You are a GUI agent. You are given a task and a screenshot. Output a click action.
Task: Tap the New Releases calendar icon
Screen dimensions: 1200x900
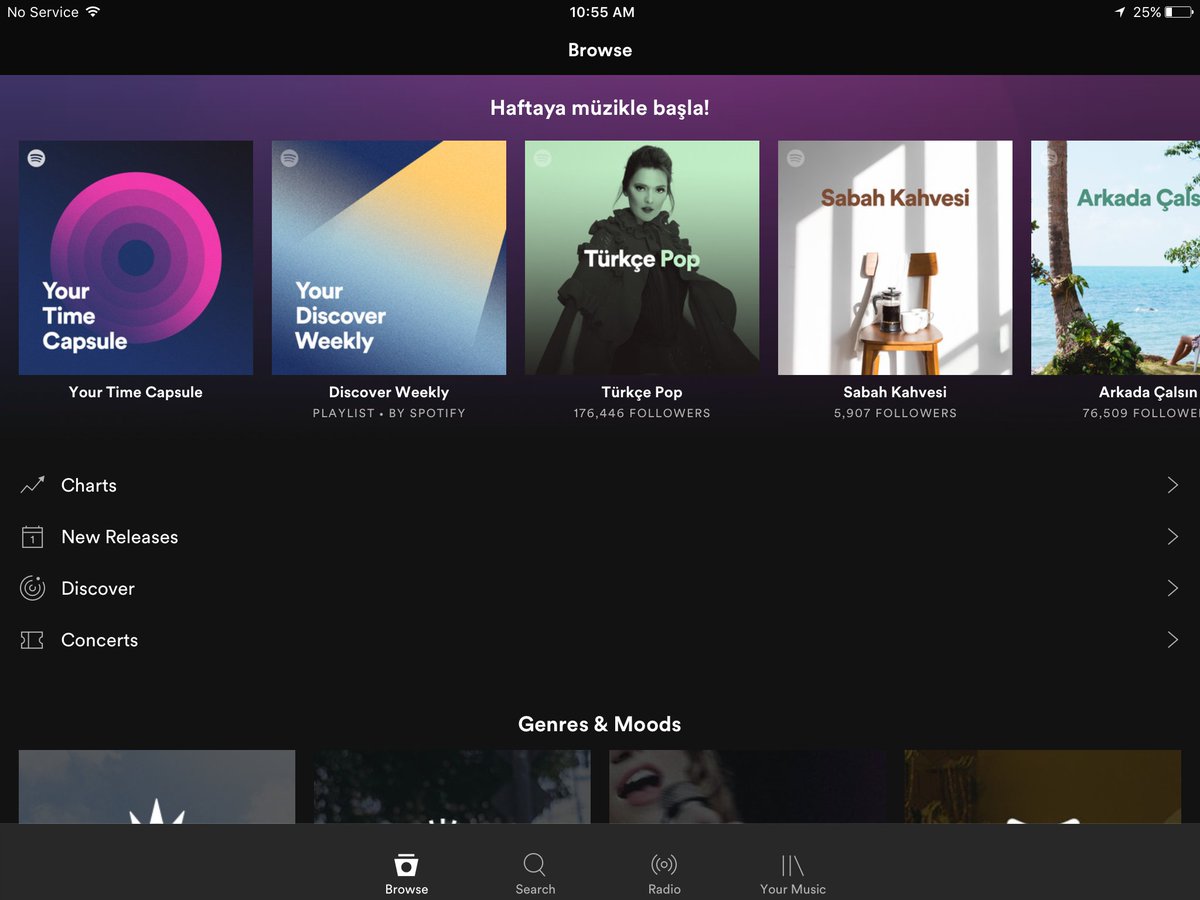[x=32, y=537]
